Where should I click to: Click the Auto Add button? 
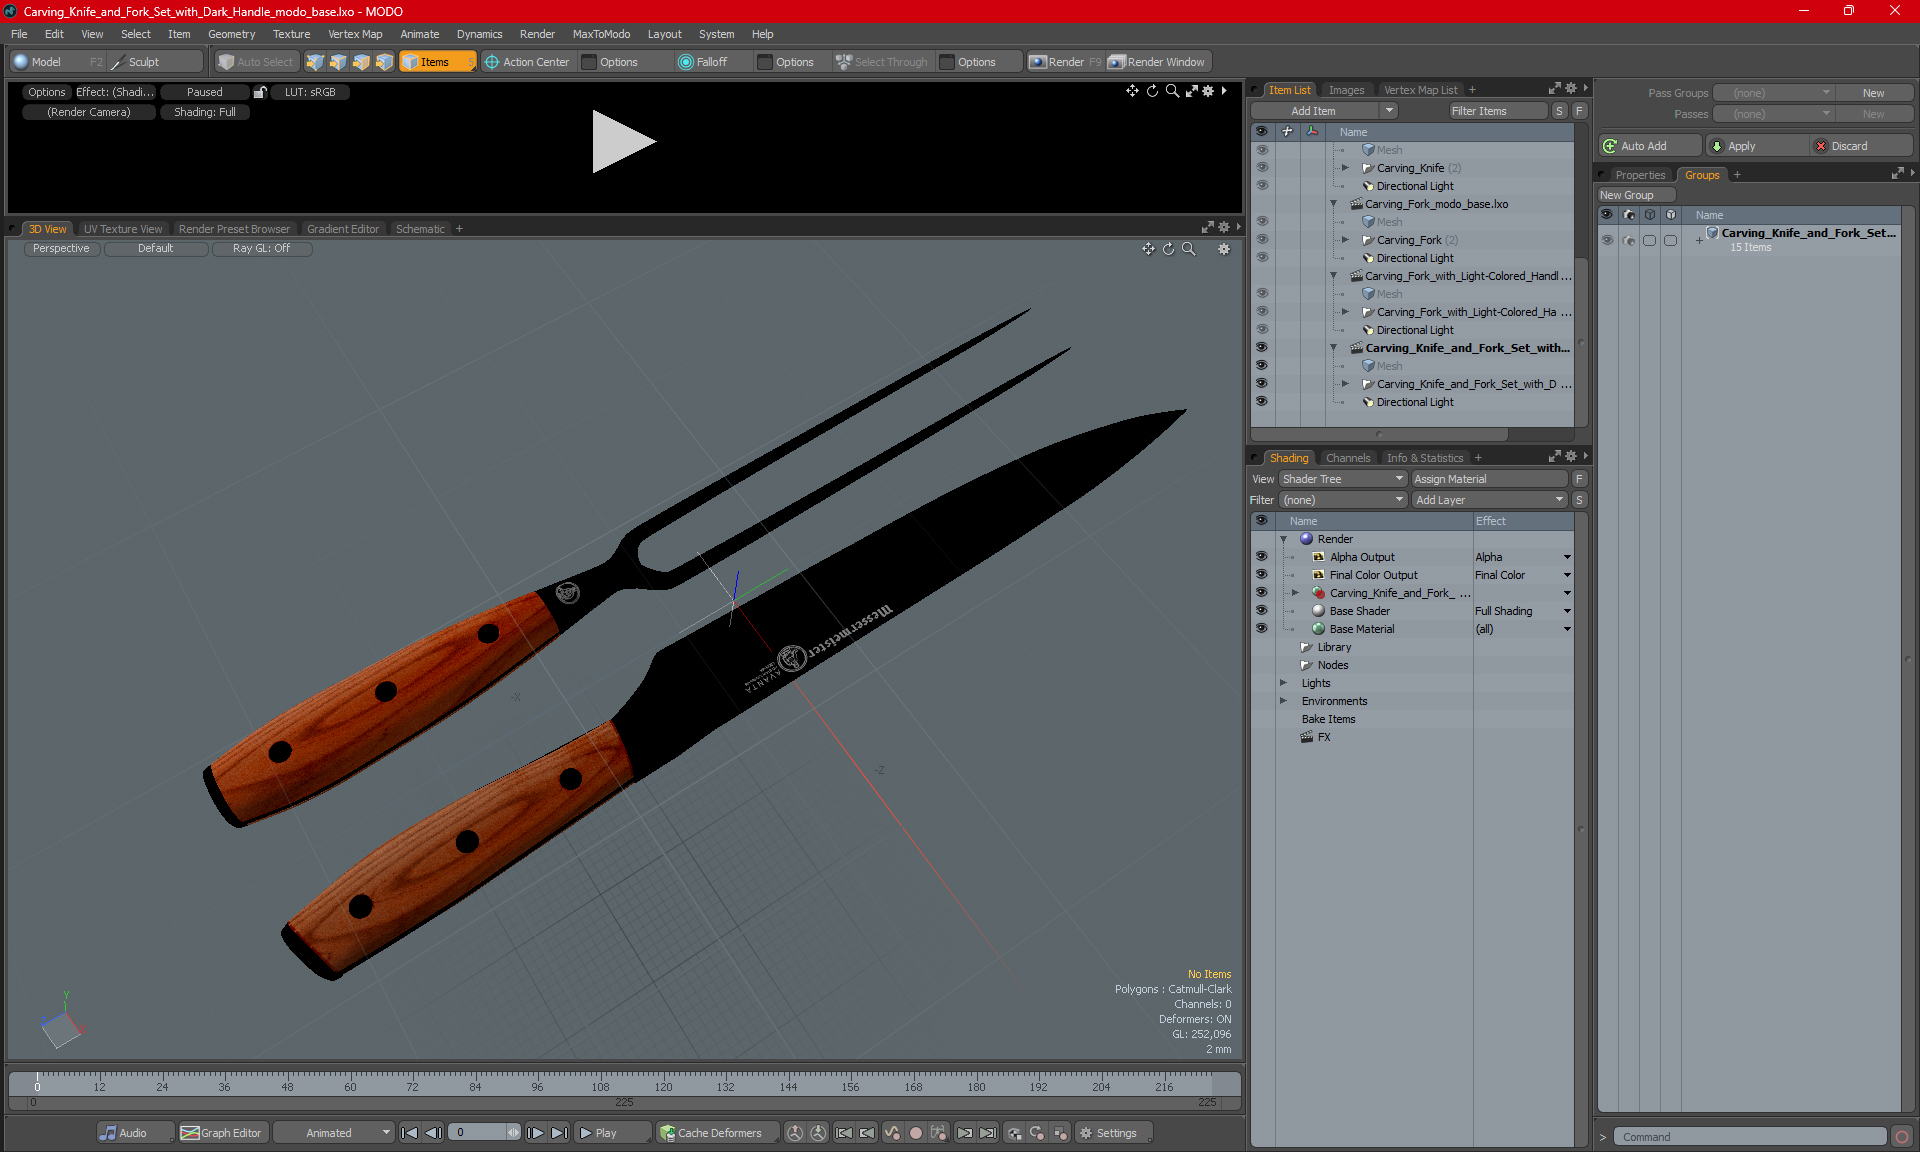click(x=1643, y=146)
